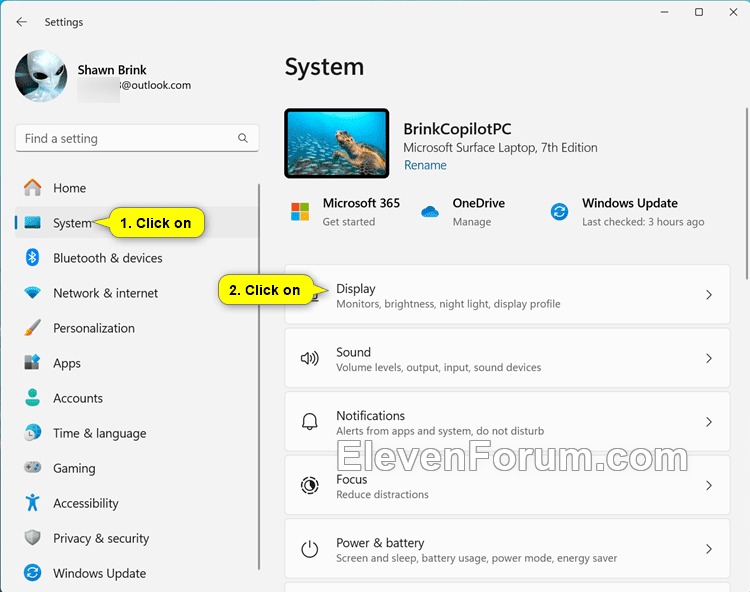Open Sound settings title
Viewport: 750px width, 592px height.
click(353, 352)
